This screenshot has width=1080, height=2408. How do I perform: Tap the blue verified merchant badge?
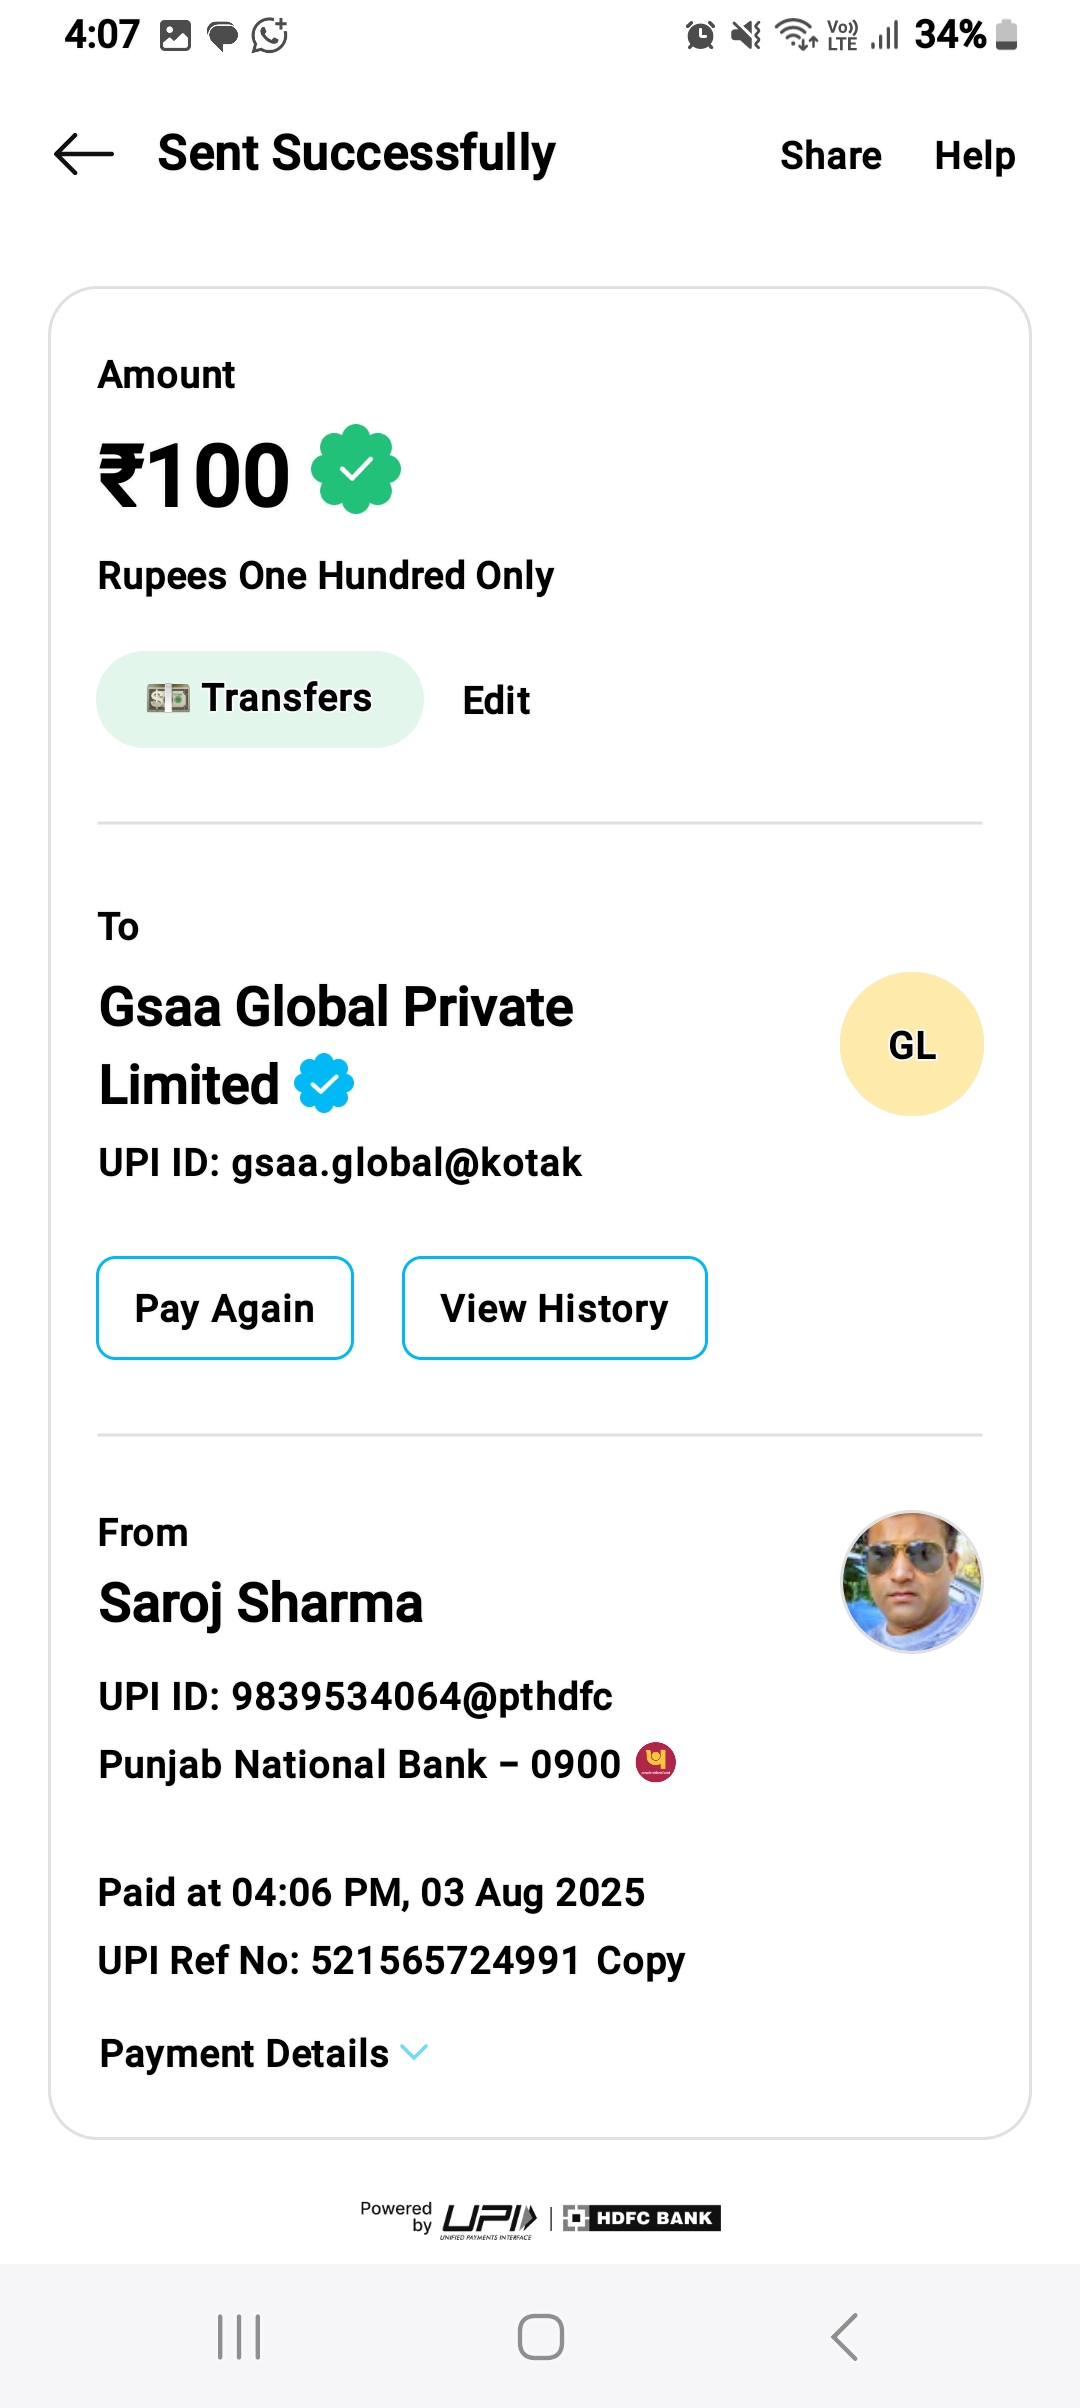tap(324, 1083)
